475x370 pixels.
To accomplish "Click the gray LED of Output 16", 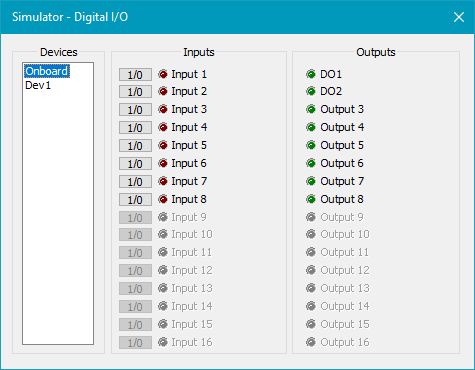I will [x=311, y=342].
